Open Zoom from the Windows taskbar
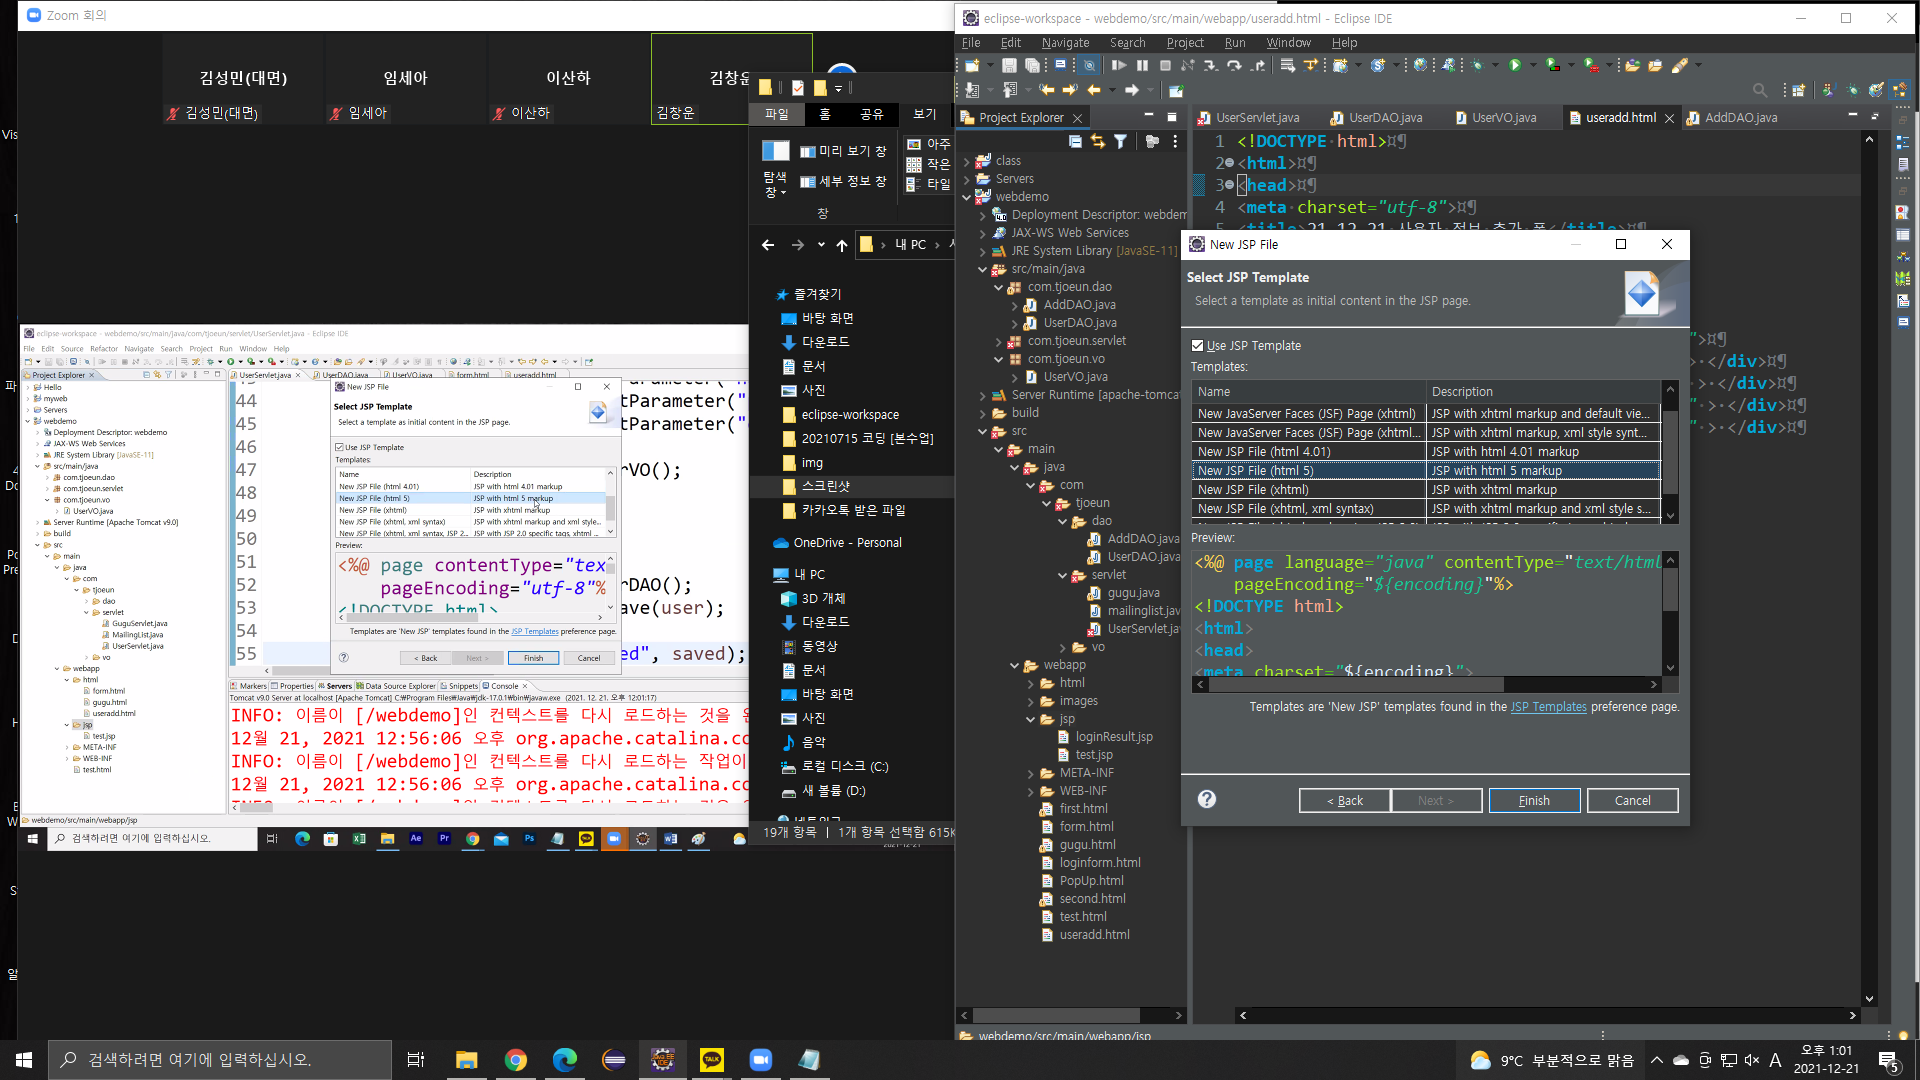This screenshot has width=1920, height=1080. pyautogui.click(x=761, y=1060)
